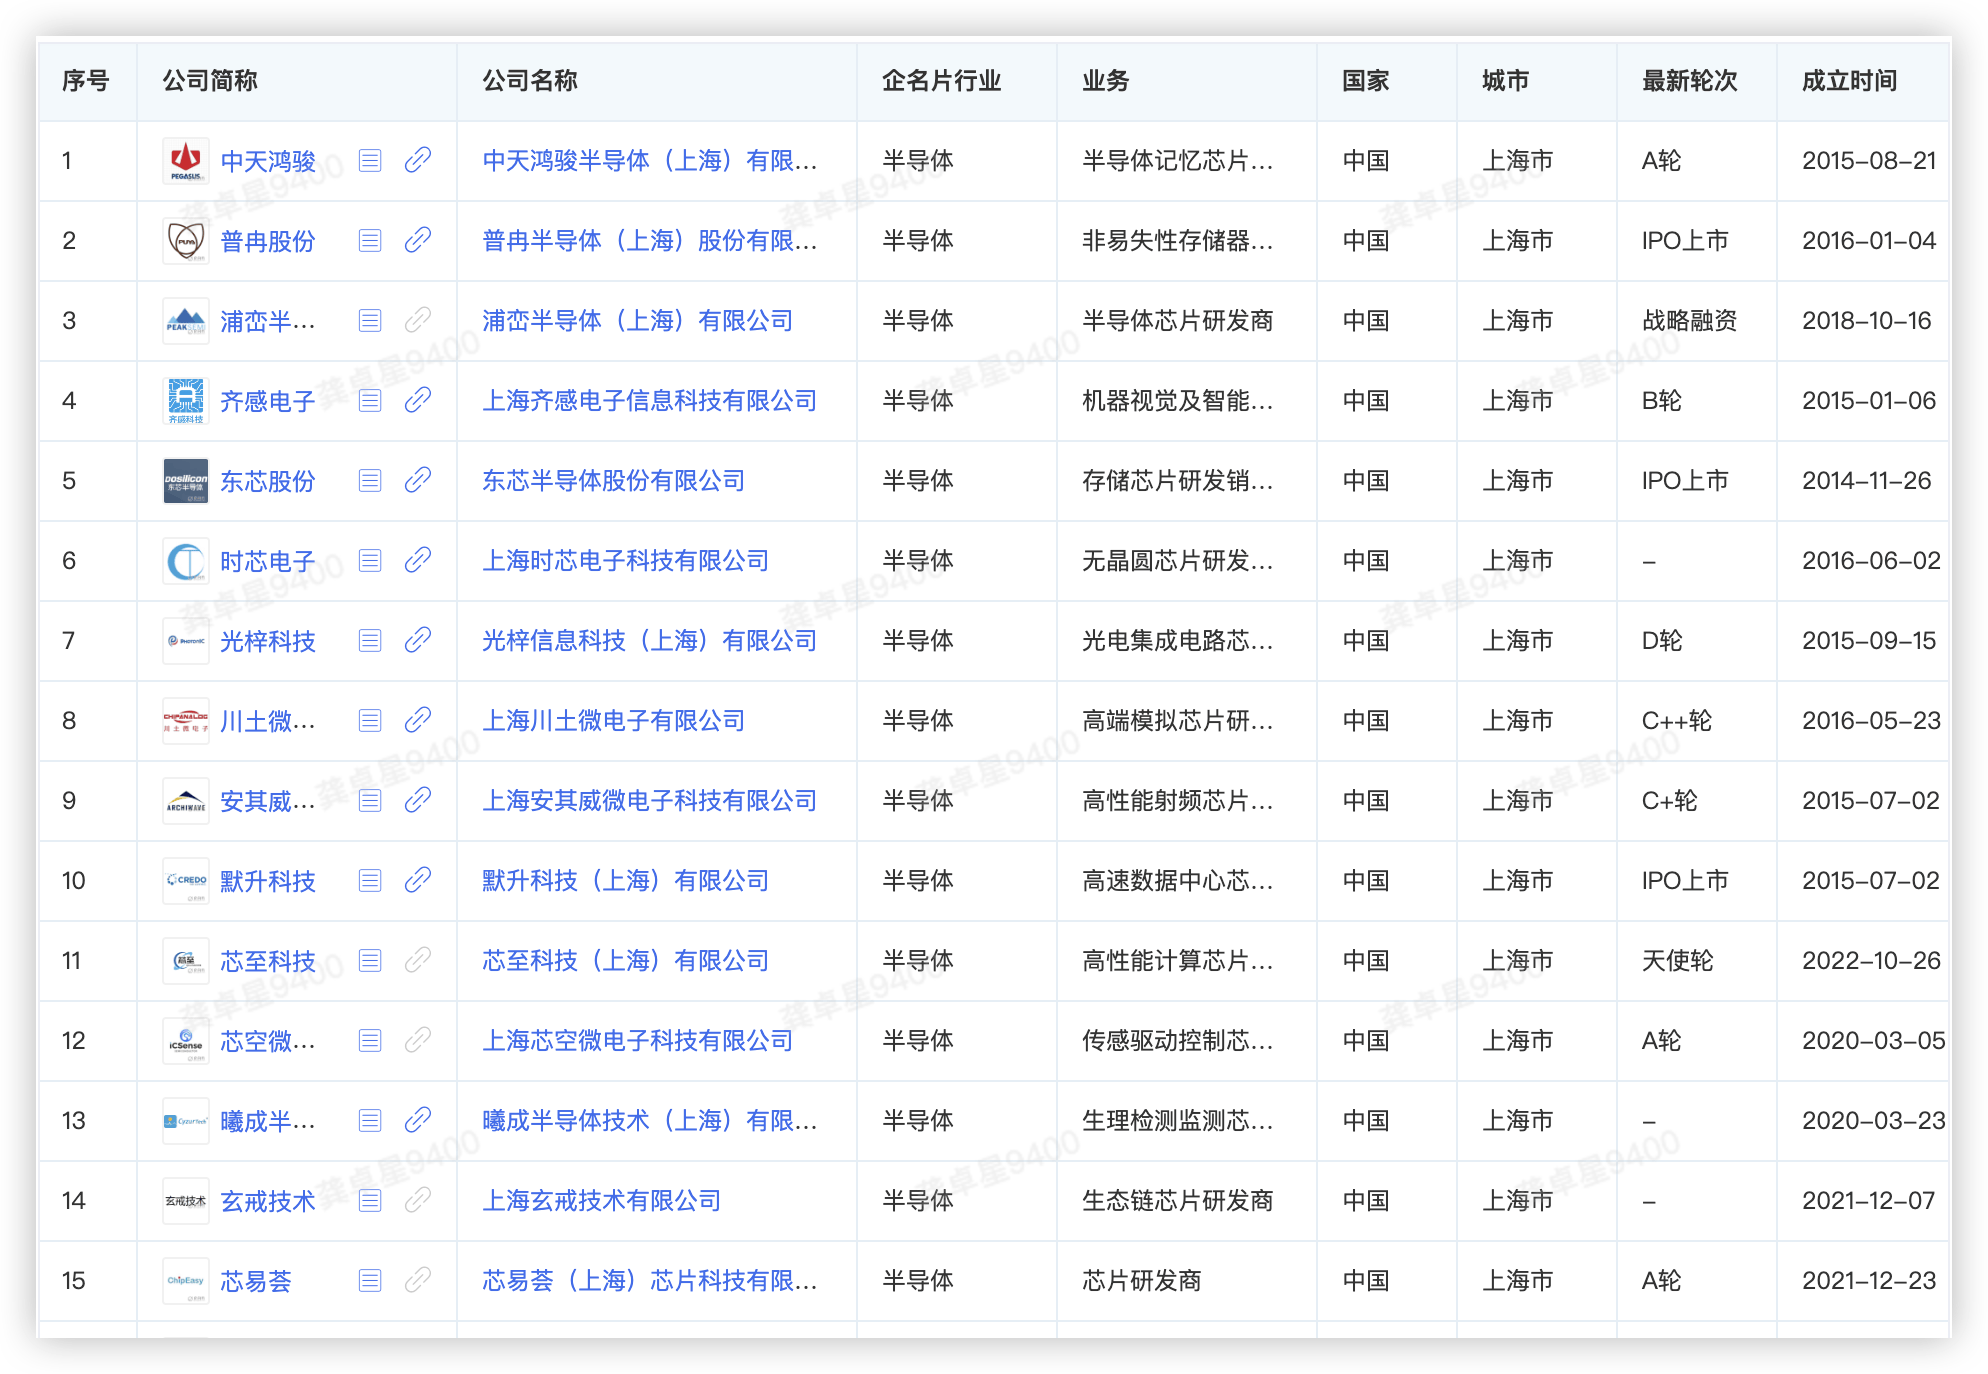Click the 时芯电子 company logo
Viewport: 1988px width, 1374px height.
point(186,560)
